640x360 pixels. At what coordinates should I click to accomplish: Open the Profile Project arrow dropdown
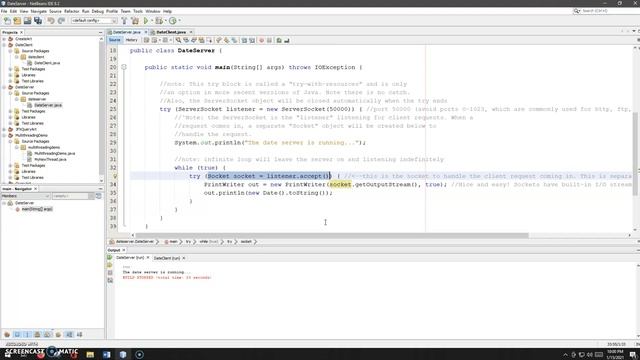179,20
